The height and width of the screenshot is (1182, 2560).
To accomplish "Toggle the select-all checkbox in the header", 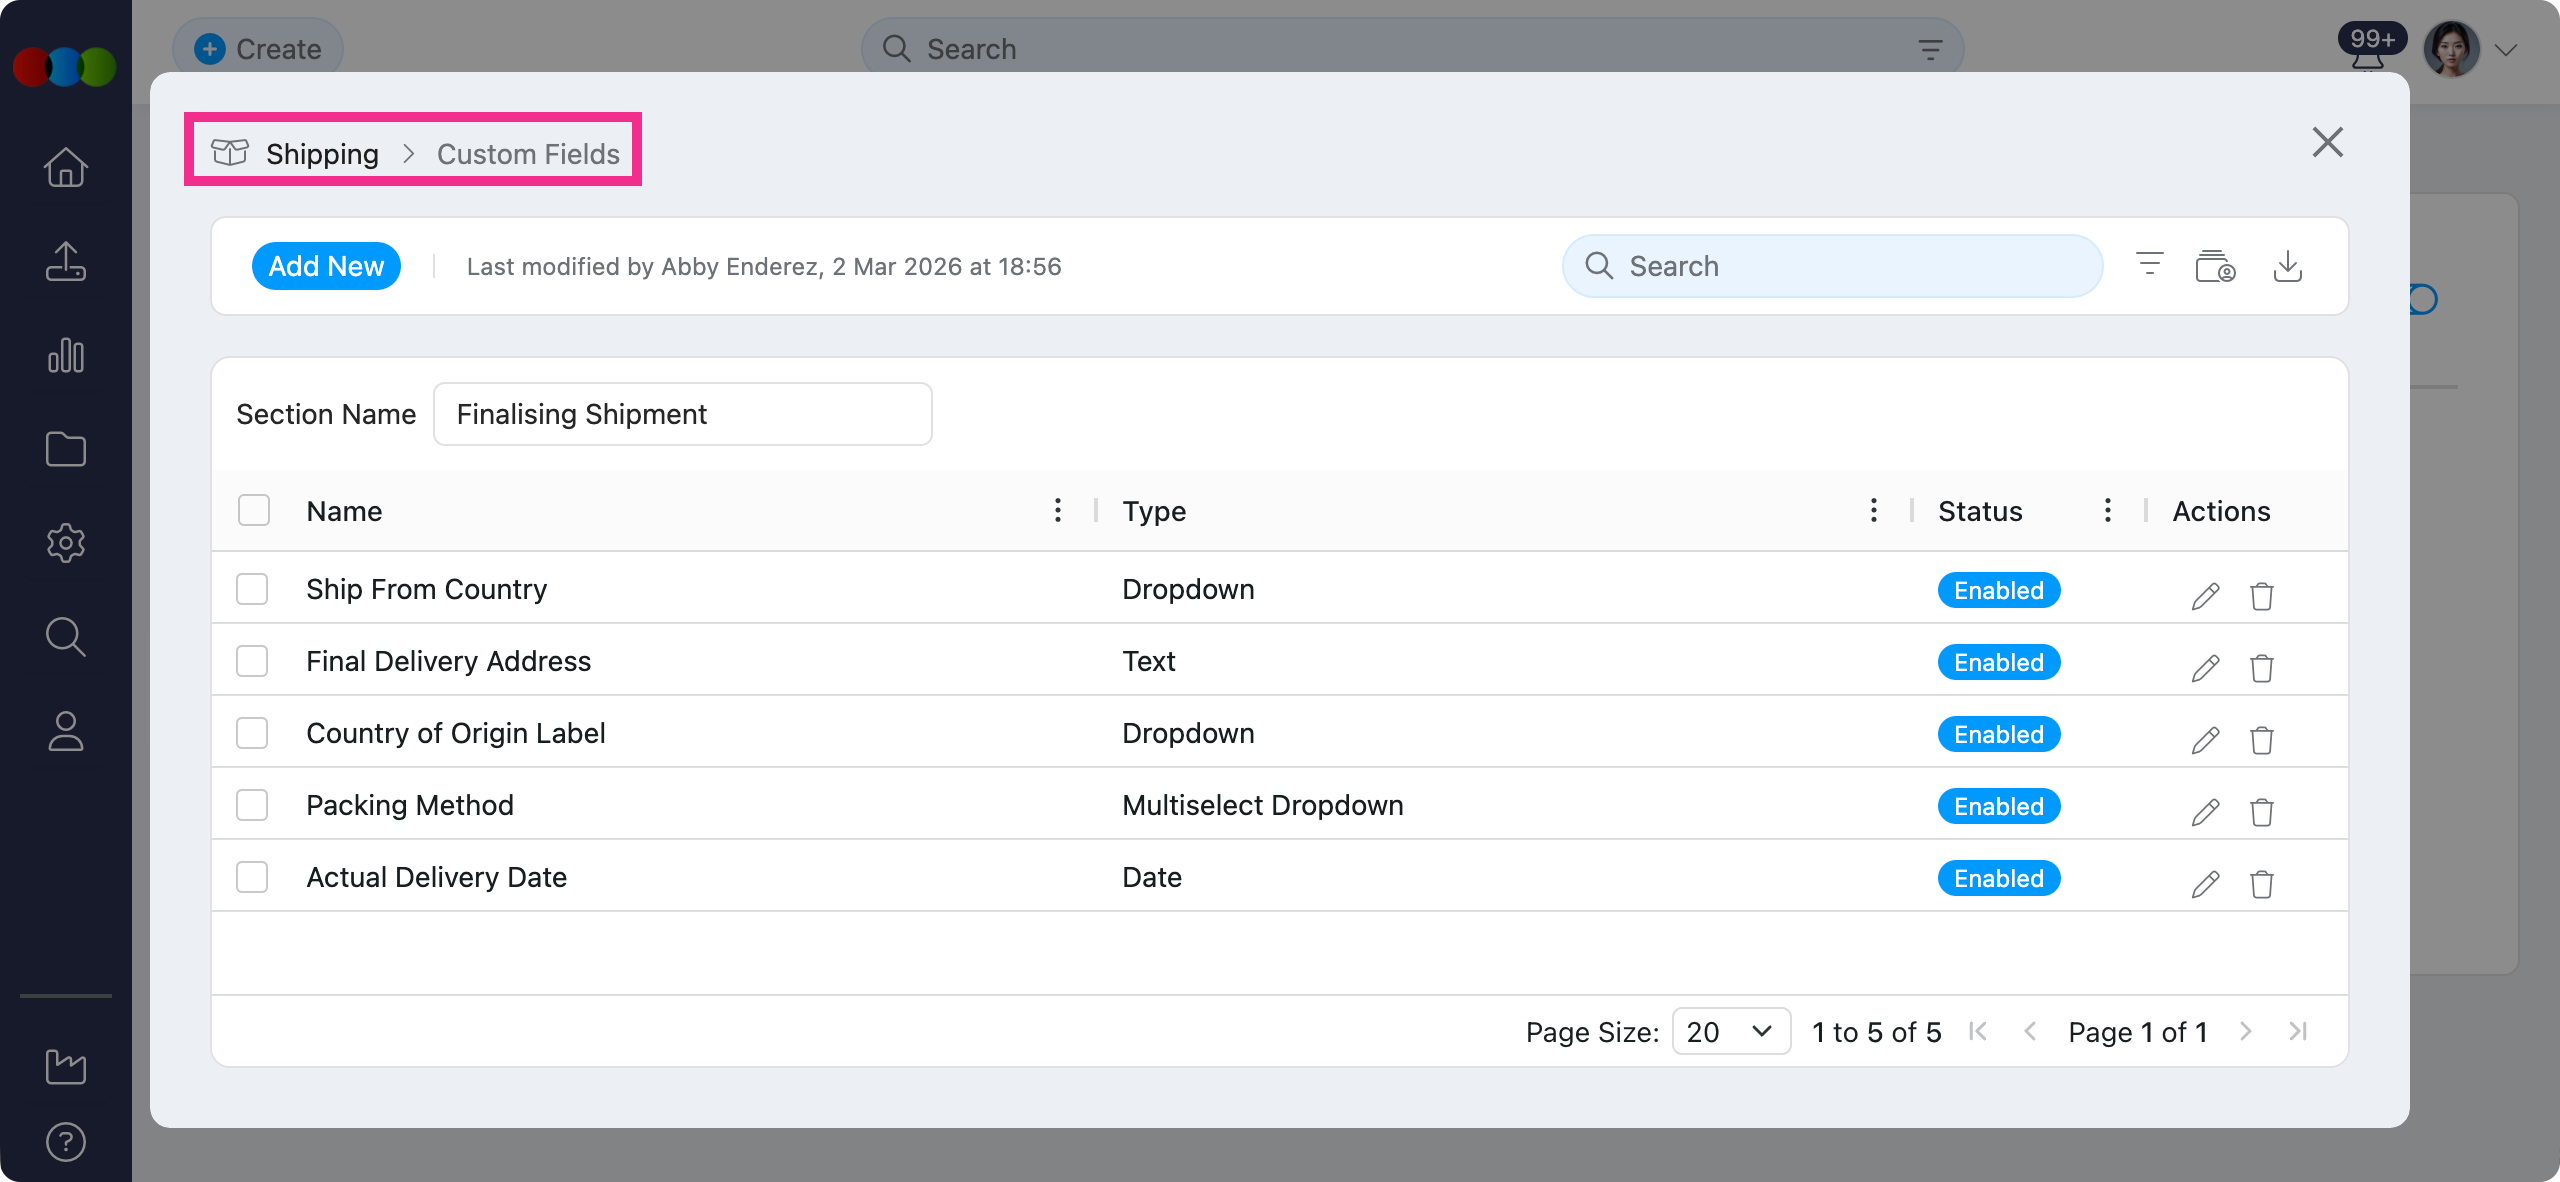I will (x=254, y=510).
